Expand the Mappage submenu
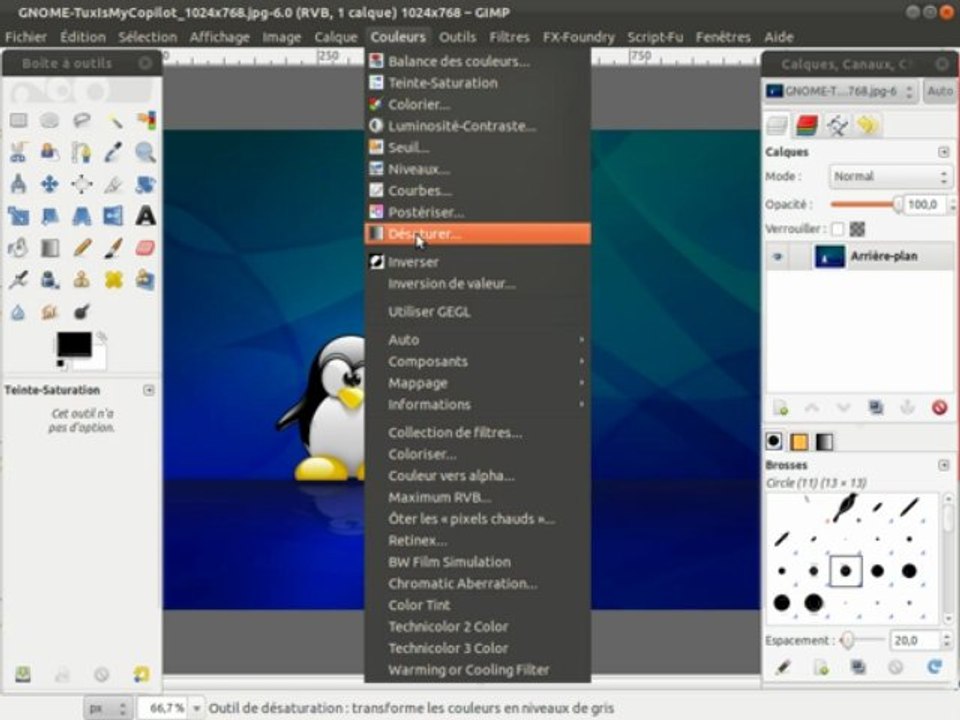Image resolution: width=960 pixels, height=720 pixels. pos(478,383)
